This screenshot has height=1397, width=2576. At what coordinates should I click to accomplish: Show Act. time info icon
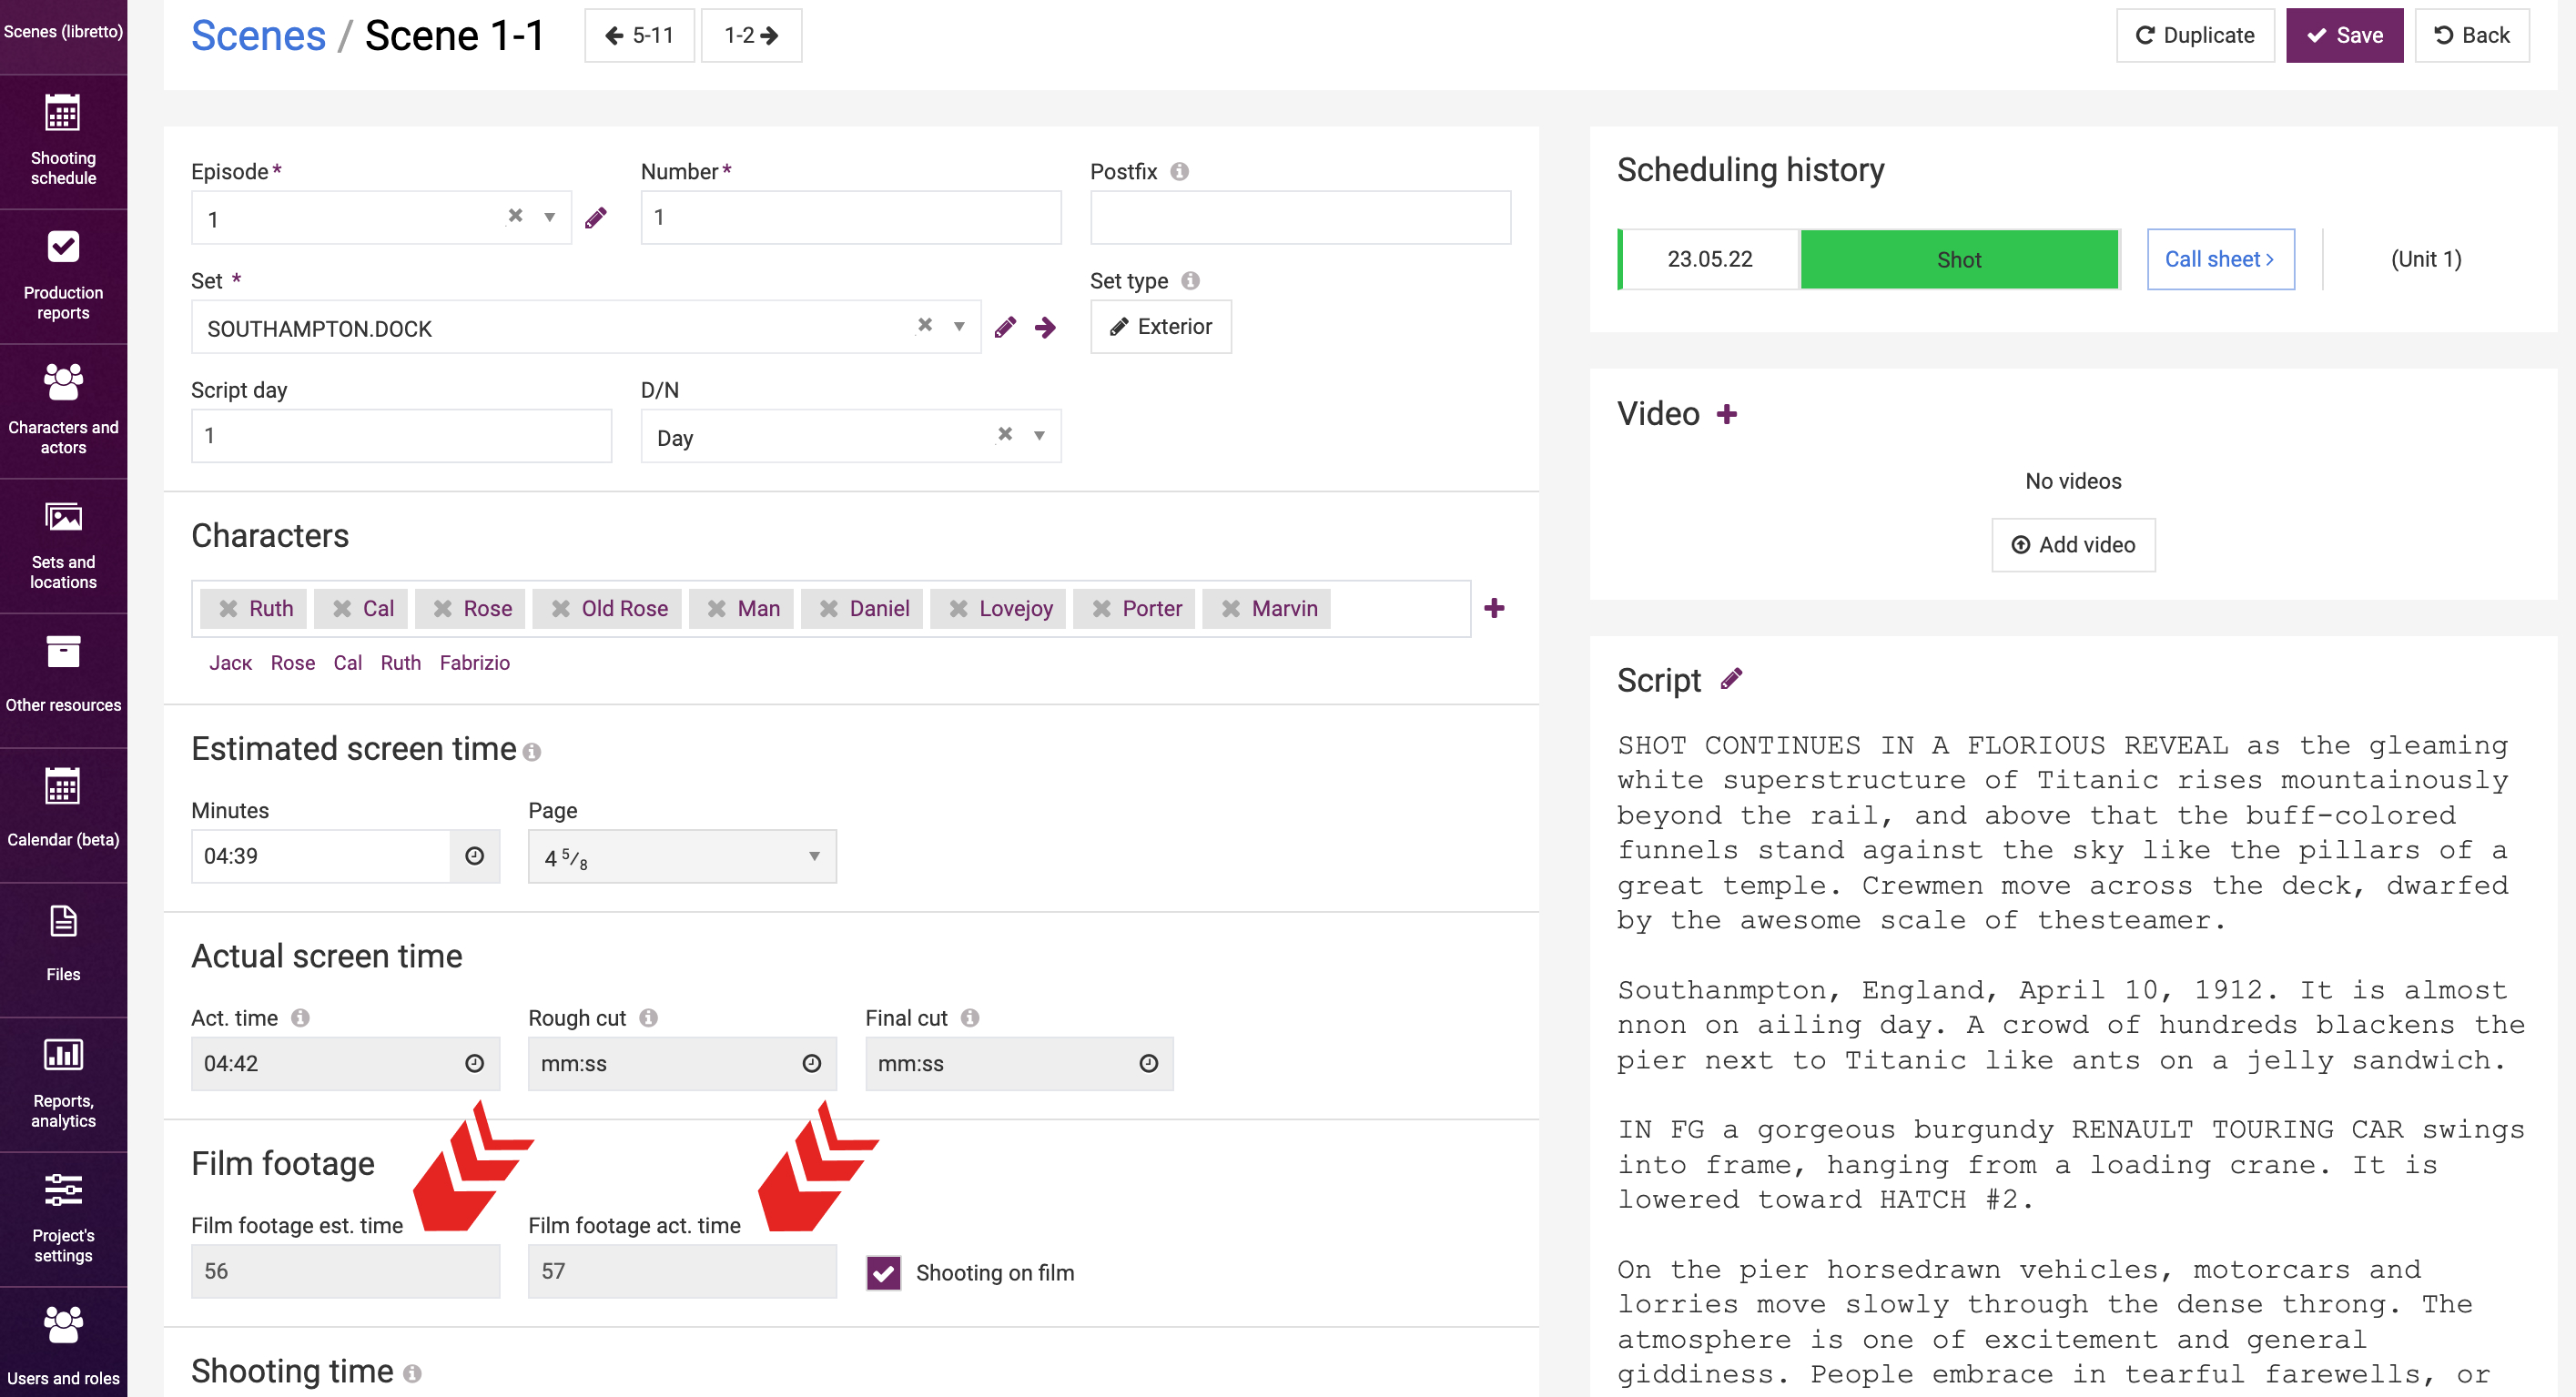pyautogui.click(x=300, y=1018)
